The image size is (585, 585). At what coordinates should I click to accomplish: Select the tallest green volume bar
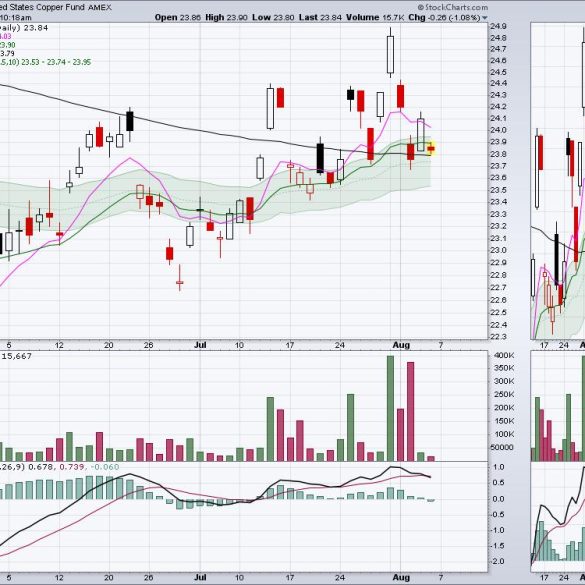[x=390, y=409]
